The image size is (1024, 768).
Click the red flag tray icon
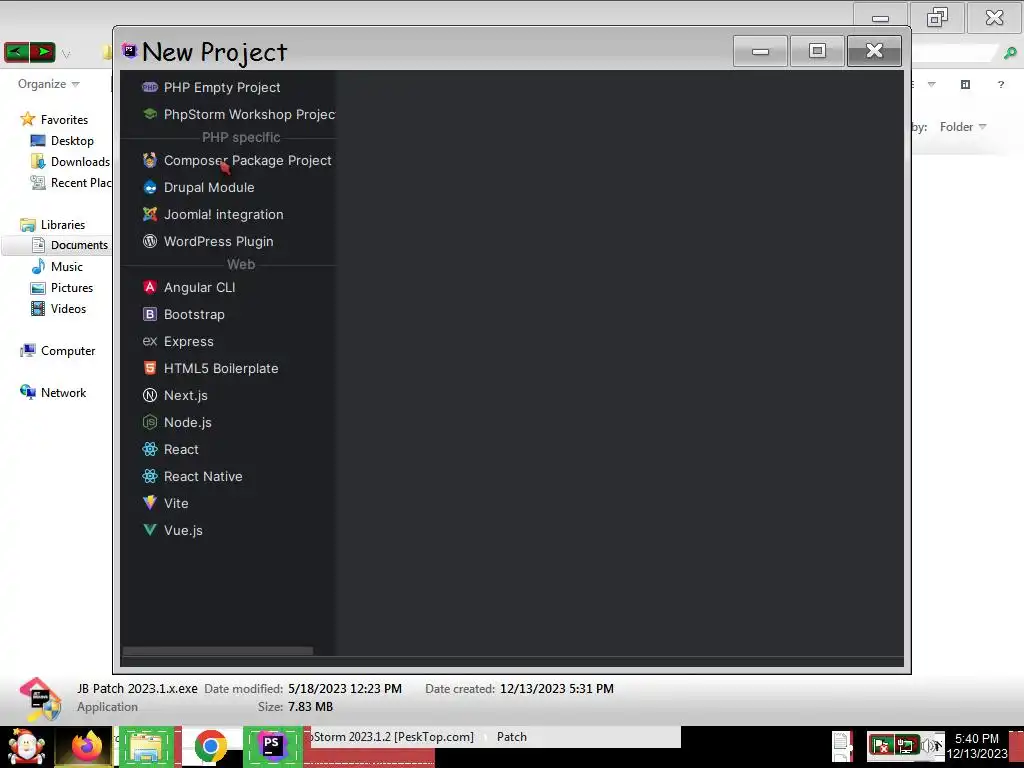[x=881, y=745]
